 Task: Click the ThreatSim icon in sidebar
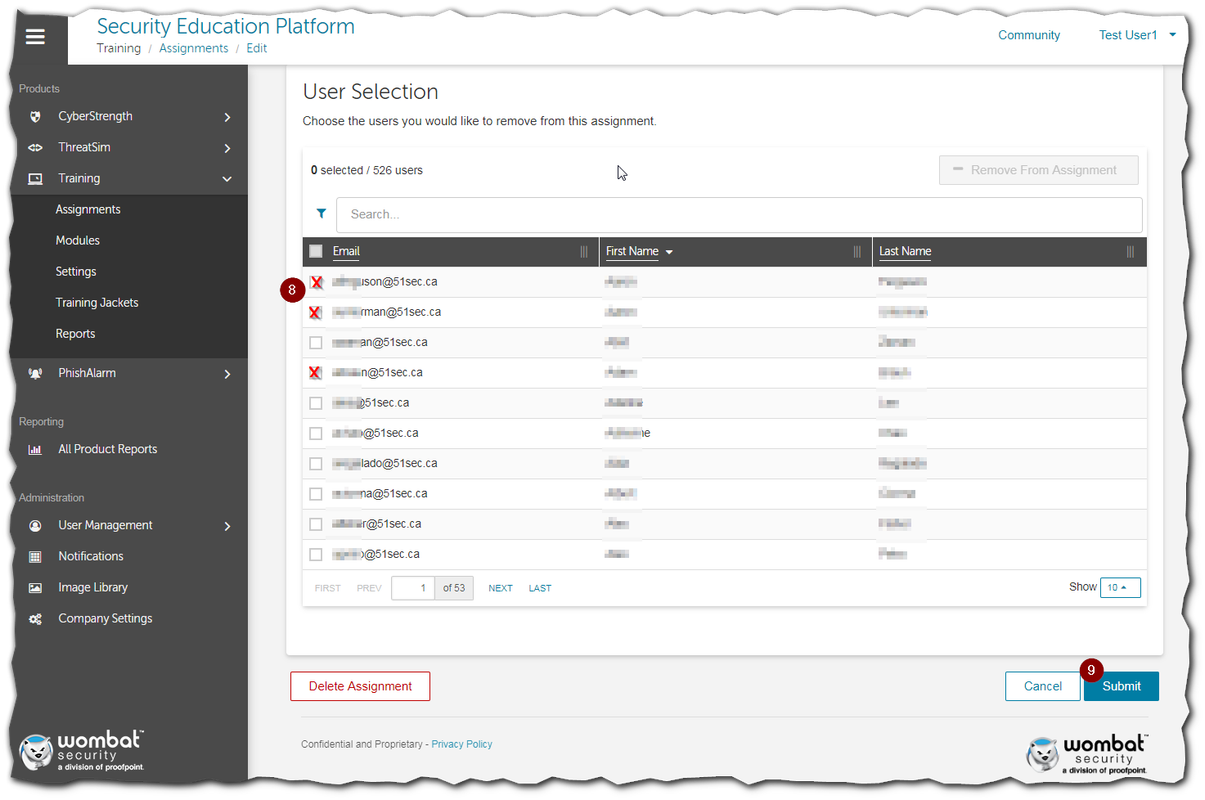pyautogui.click(x=35, y=148)
